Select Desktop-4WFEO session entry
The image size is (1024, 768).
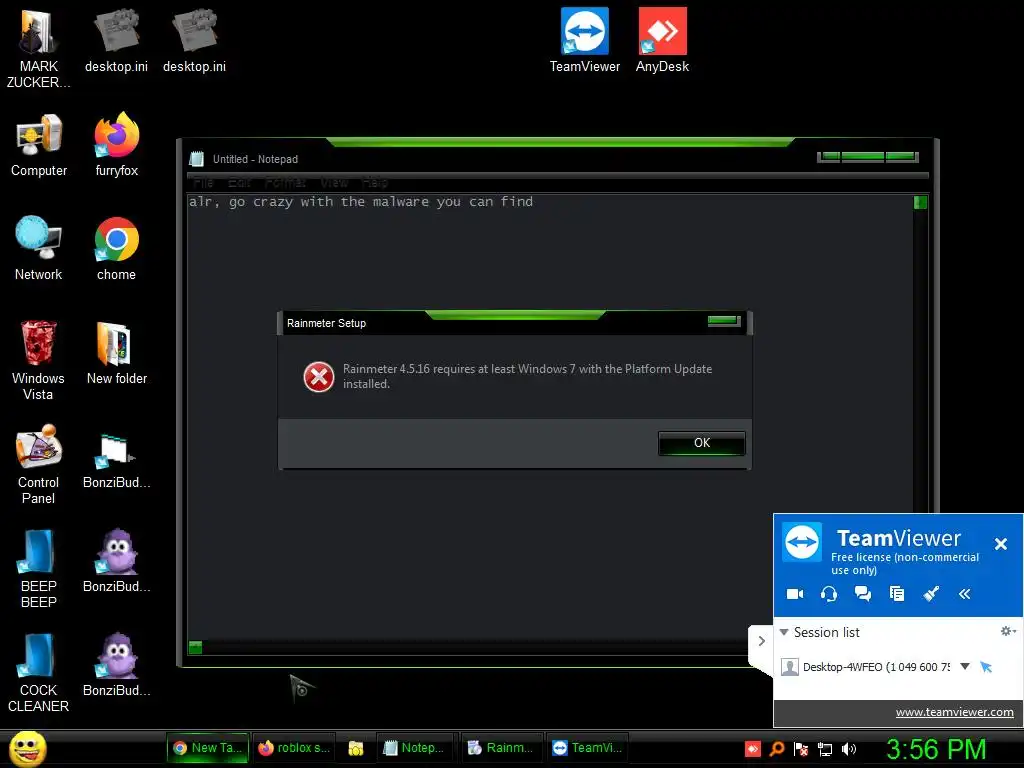pos(876,667)
